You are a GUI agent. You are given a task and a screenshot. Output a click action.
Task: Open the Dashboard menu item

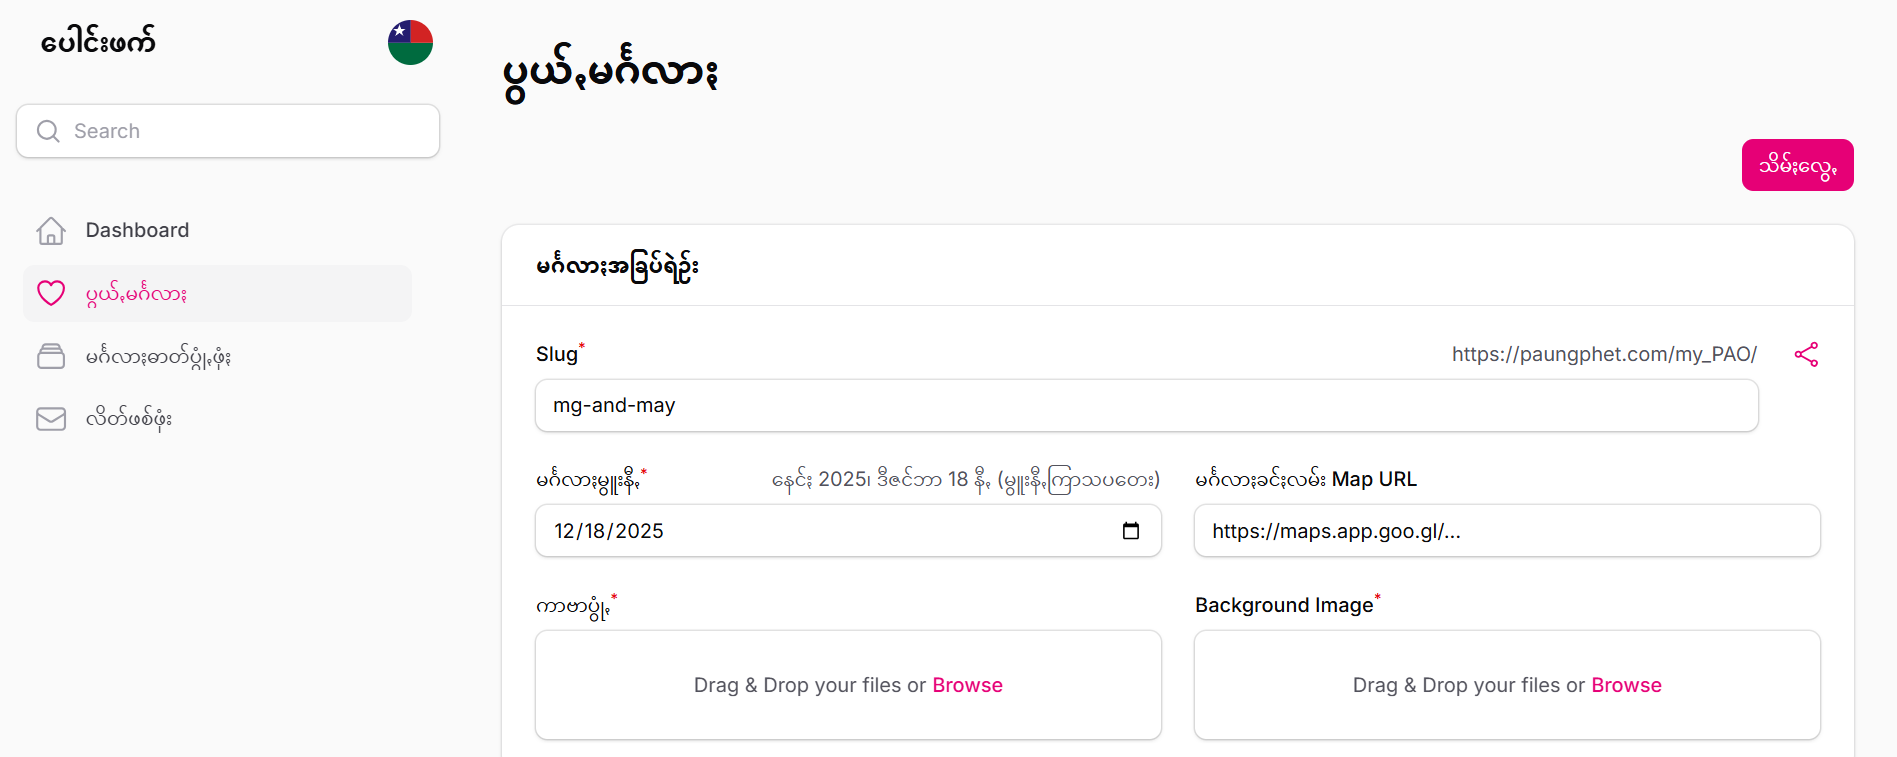tap(137, 231)
